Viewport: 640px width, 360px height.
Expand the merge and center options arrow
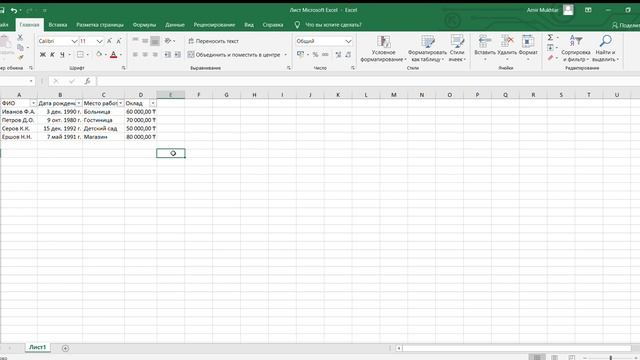pyautogui.click(x=285, y=55)
